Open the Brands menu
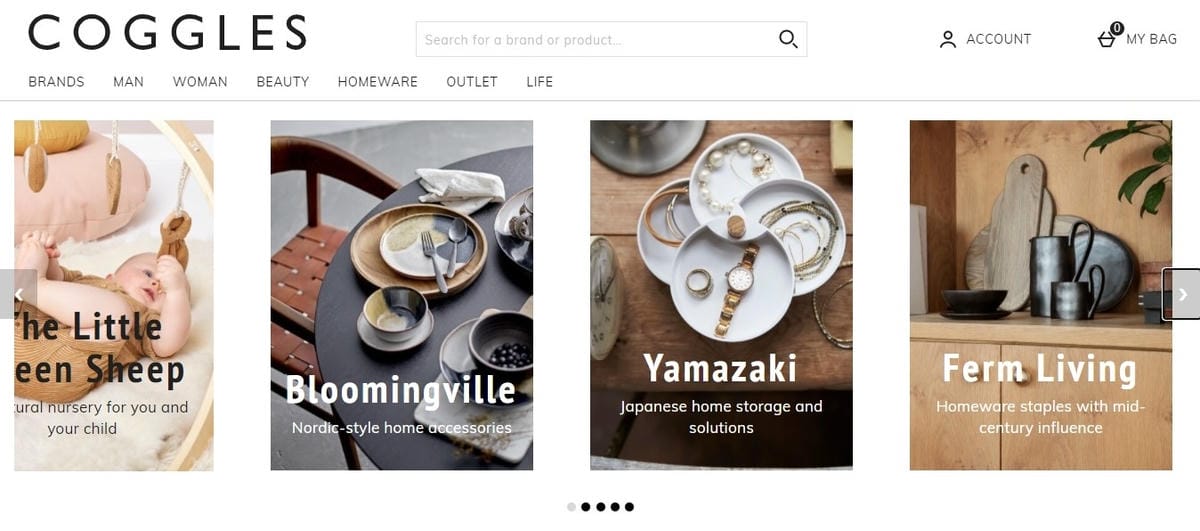 pyautogui.click(x=56, y=82)
